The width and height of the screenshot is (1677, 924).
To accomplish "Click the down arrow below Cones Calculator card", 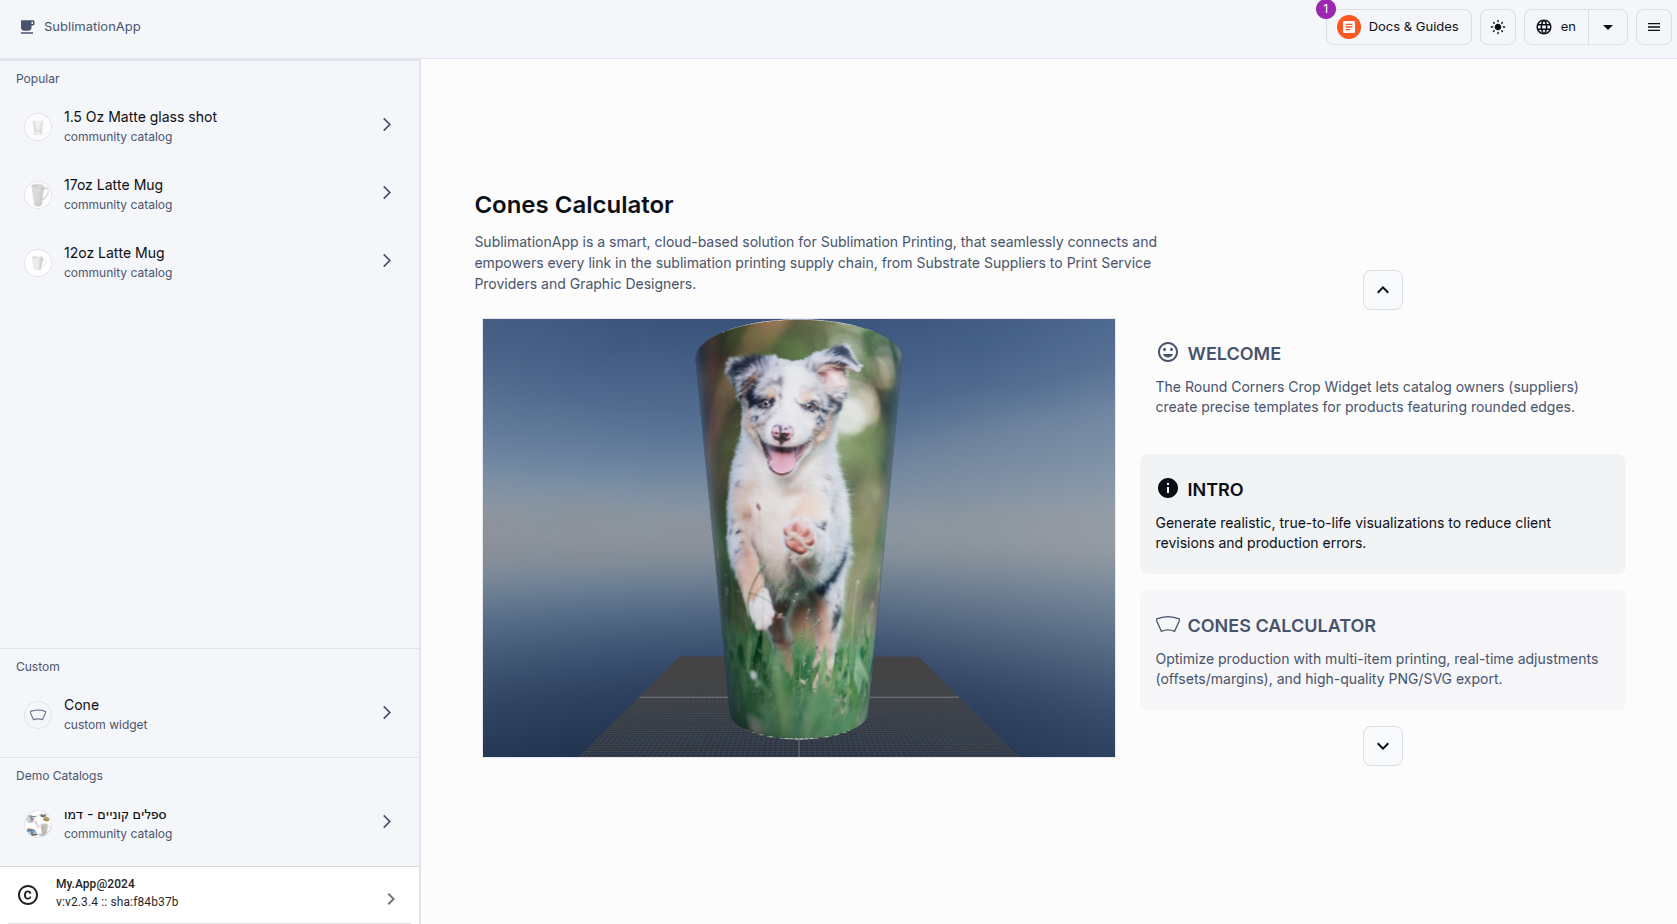I will pos(1383,746).
